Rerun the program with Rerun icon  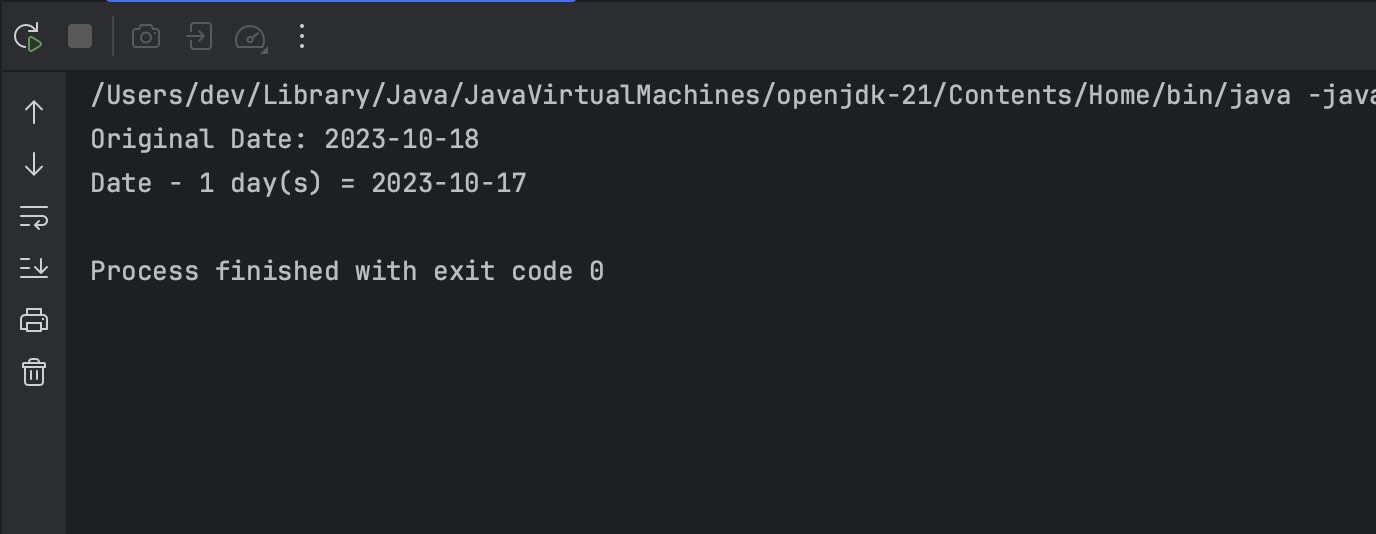[28, 38]
